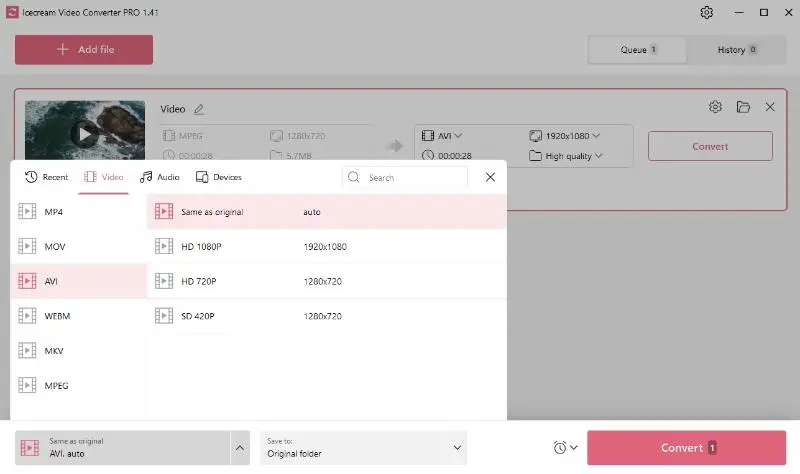Click the auto resolution text
Viewport: 800px width, 474px height.
pos(312,212)
